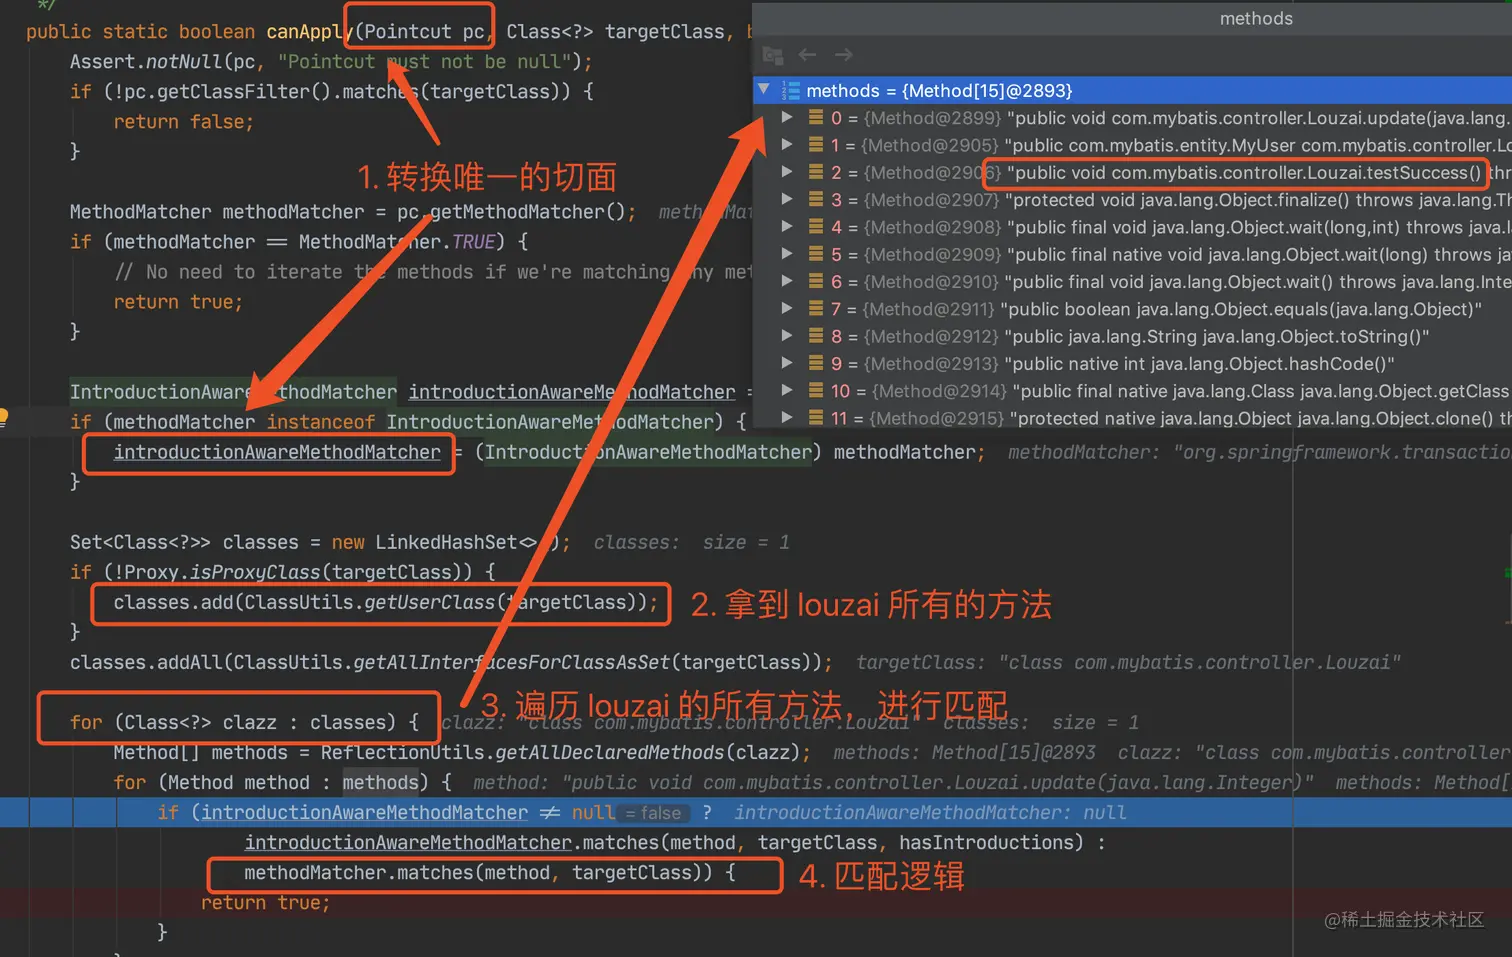1512x957 pixels.
Task: Expand element 11 (Method@2915)
Action: pos(788,418)
